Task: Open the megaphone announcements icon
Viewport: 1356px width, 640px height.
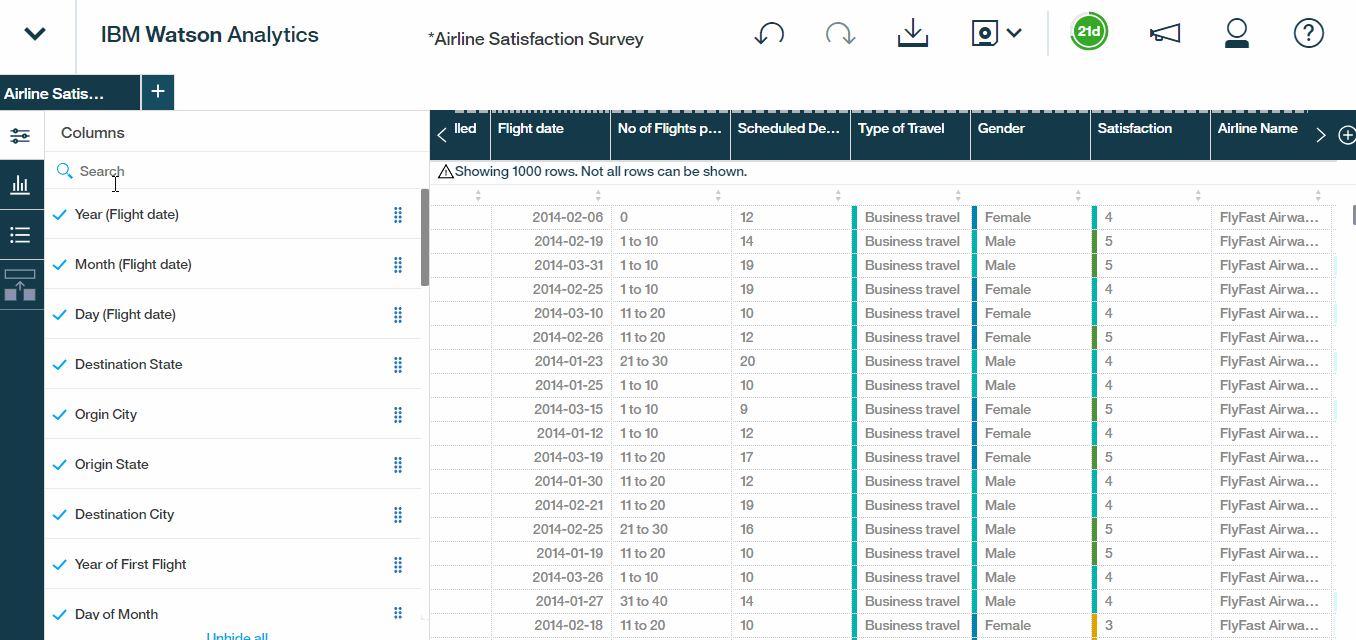Action: 1164,34
